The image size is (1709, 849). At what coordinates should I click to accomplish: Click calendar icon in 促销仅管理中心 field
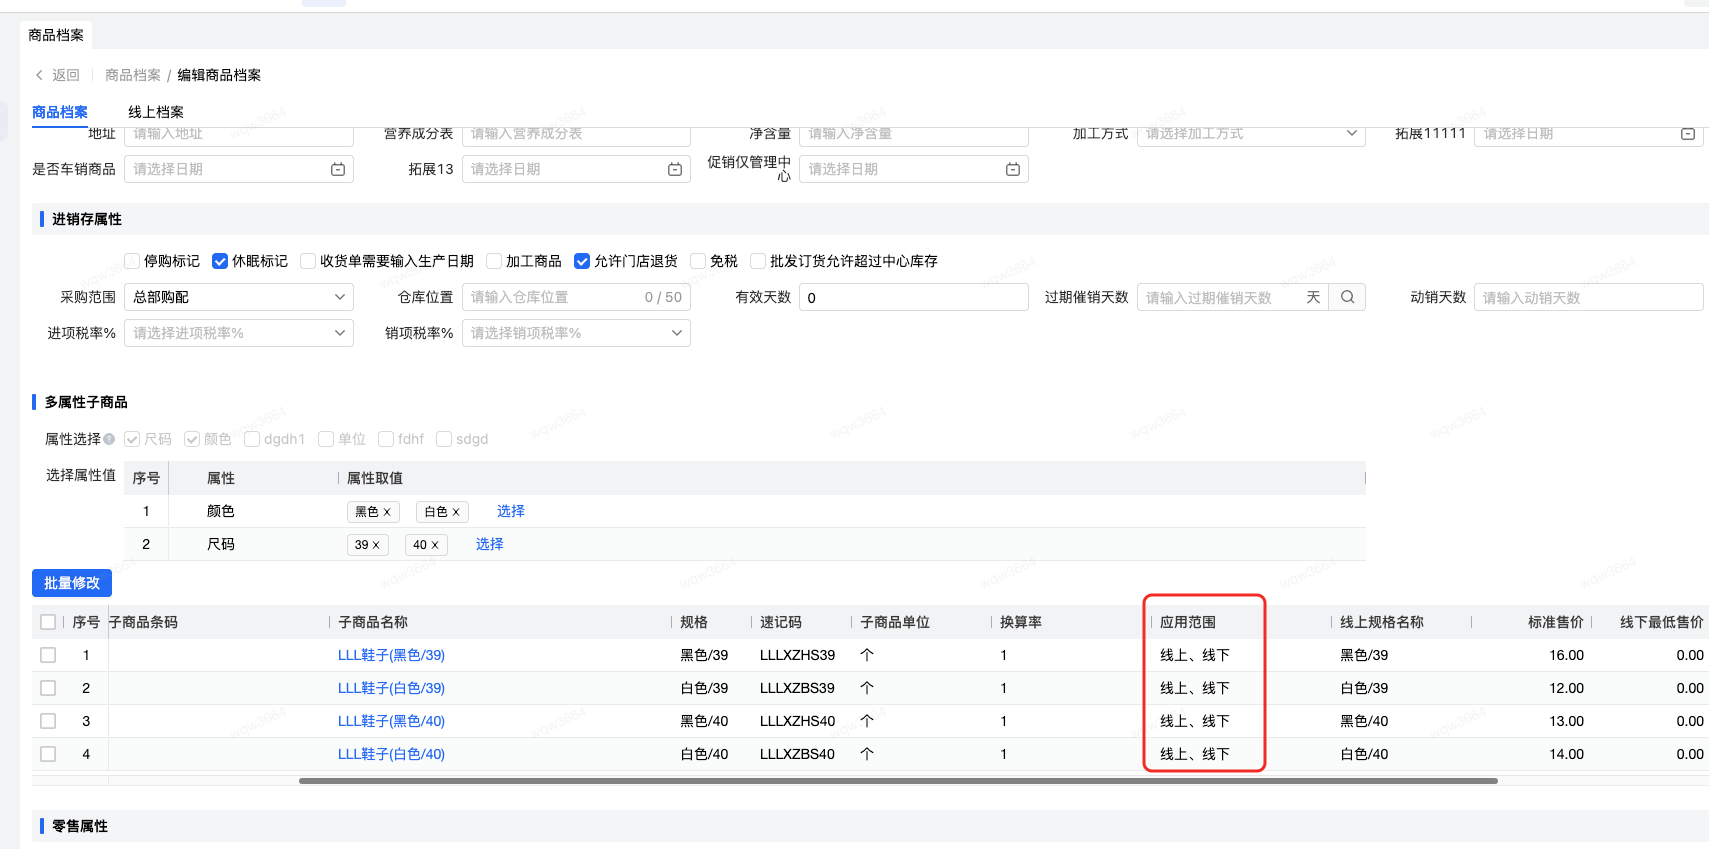(x=1012, y=170)
